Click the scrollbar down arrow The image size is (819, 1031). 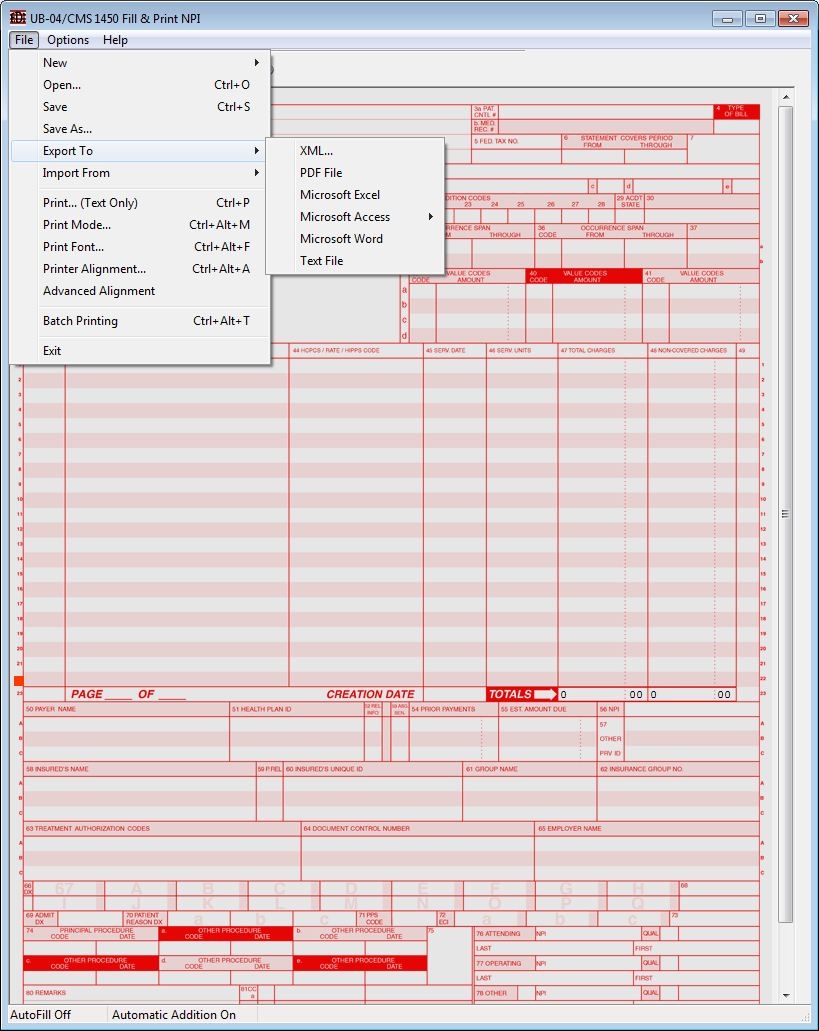786,995
